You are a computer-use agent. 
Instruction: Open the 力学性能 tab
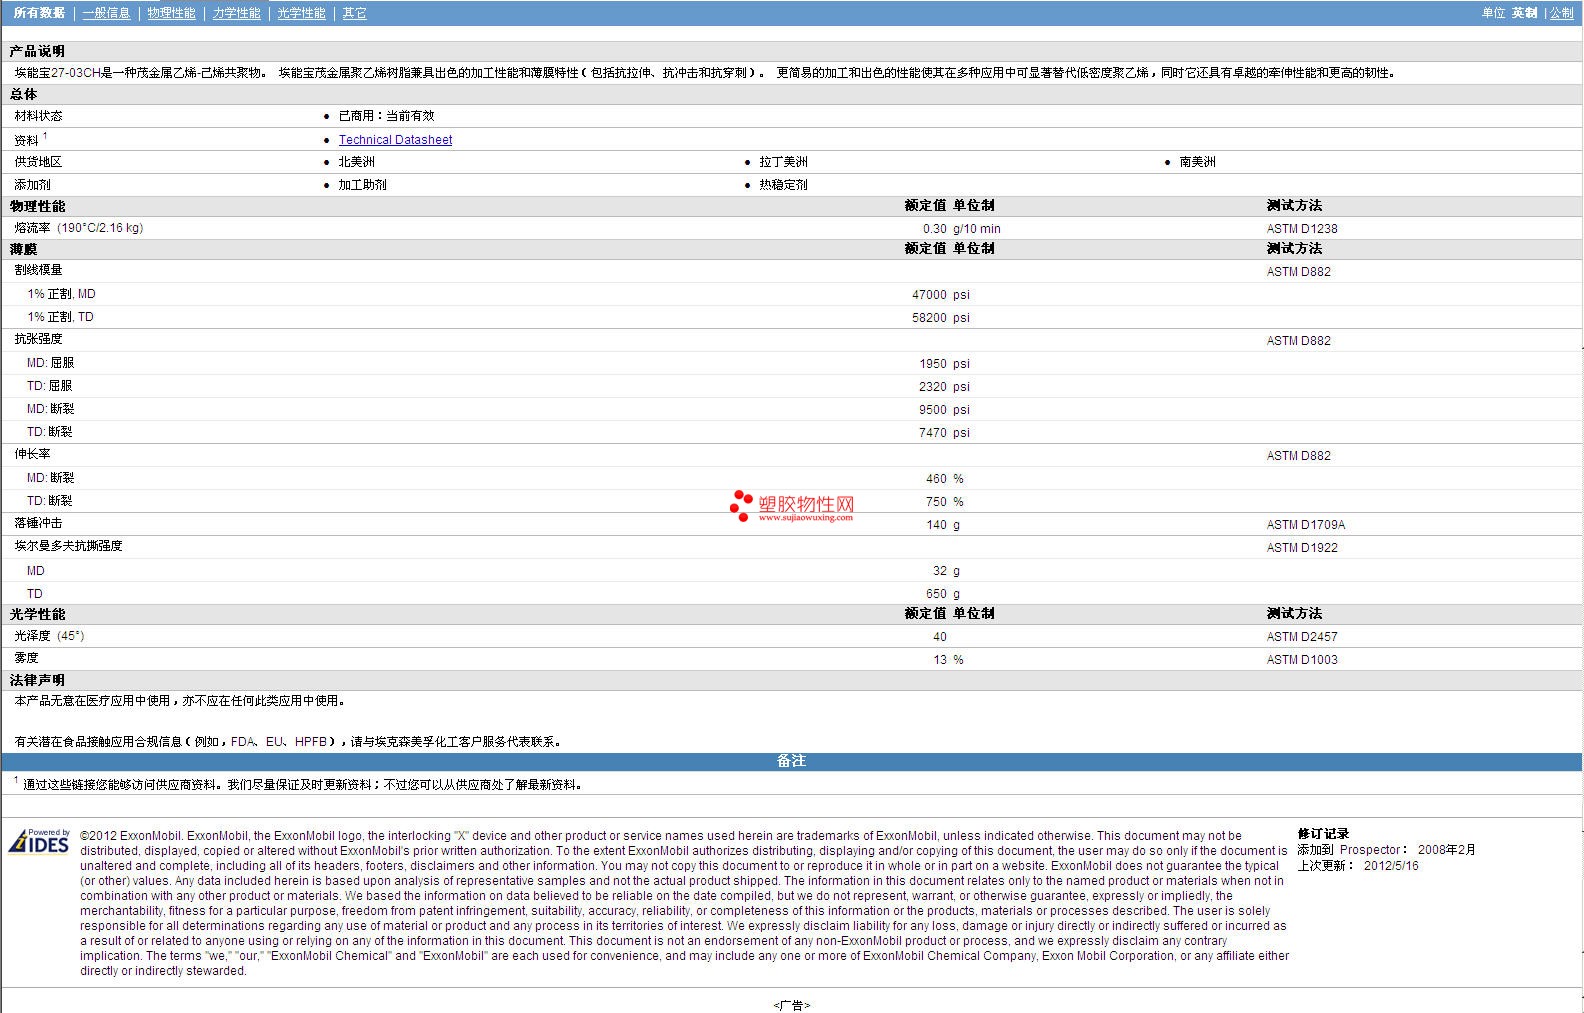[x=236, y=13]
